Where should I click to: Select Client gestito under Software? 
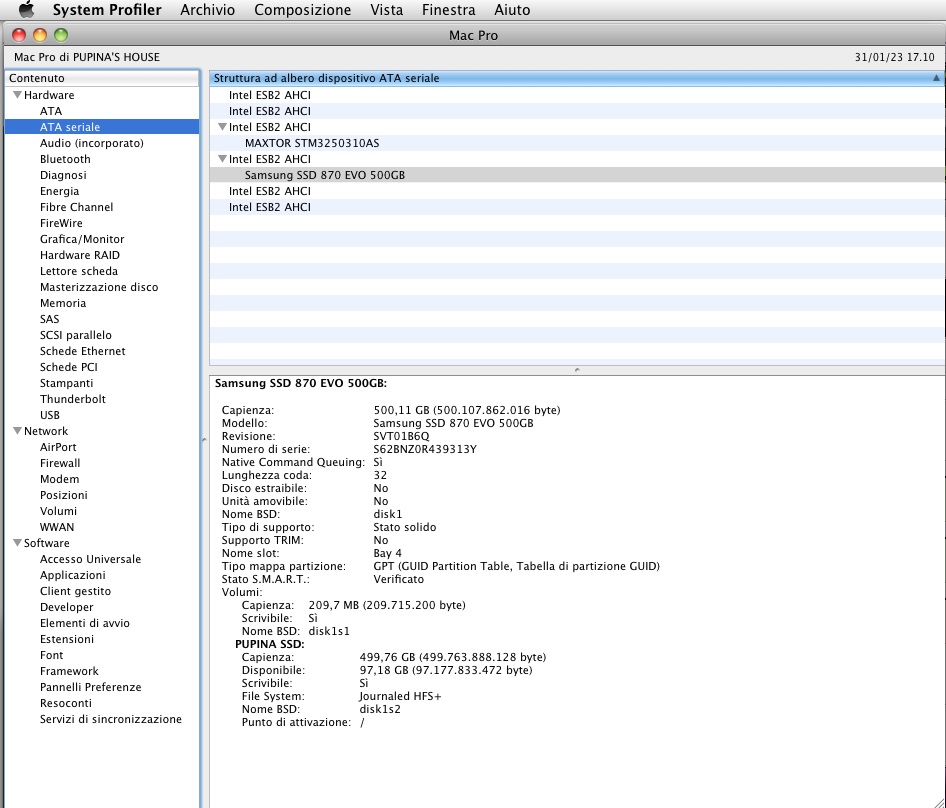pos(75,591)
